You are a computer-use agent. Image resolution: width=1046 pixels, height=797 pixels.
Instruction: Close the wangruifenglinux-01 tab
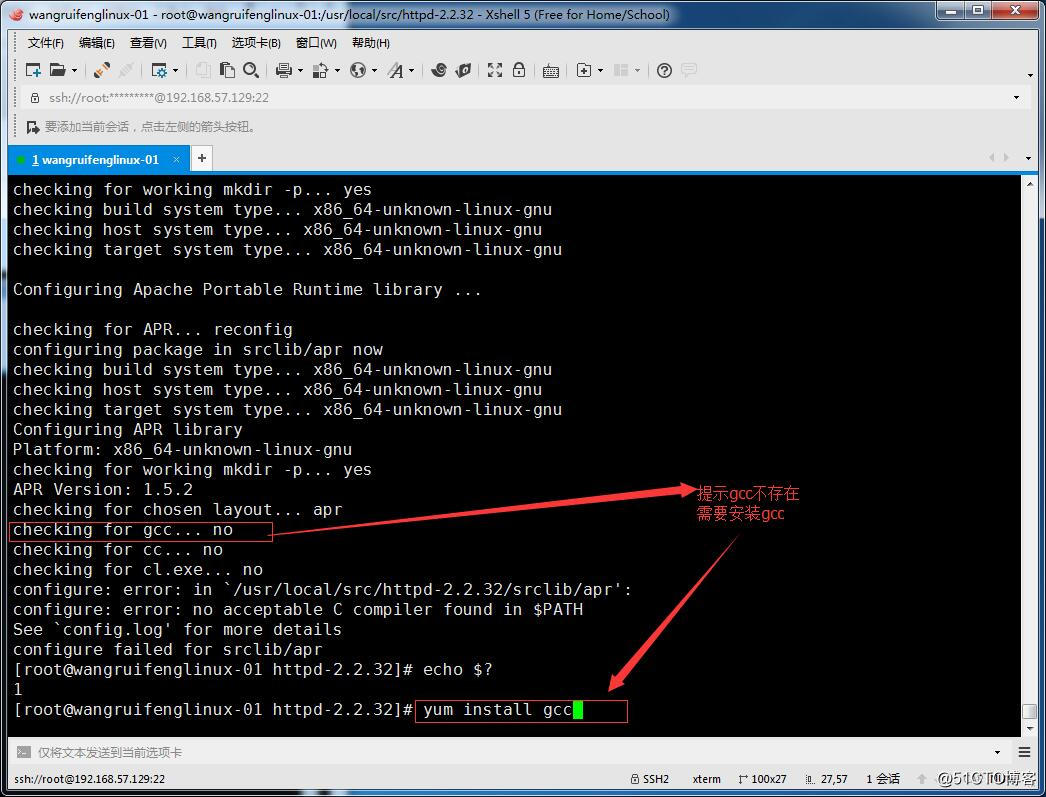(x=176, y=159)
